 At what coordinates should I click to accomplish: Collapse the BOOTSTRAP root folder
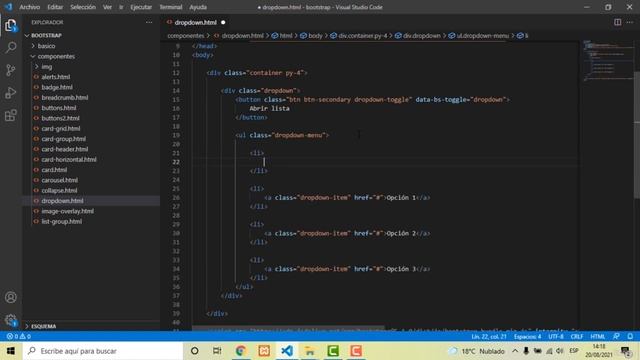pos(46,36)
